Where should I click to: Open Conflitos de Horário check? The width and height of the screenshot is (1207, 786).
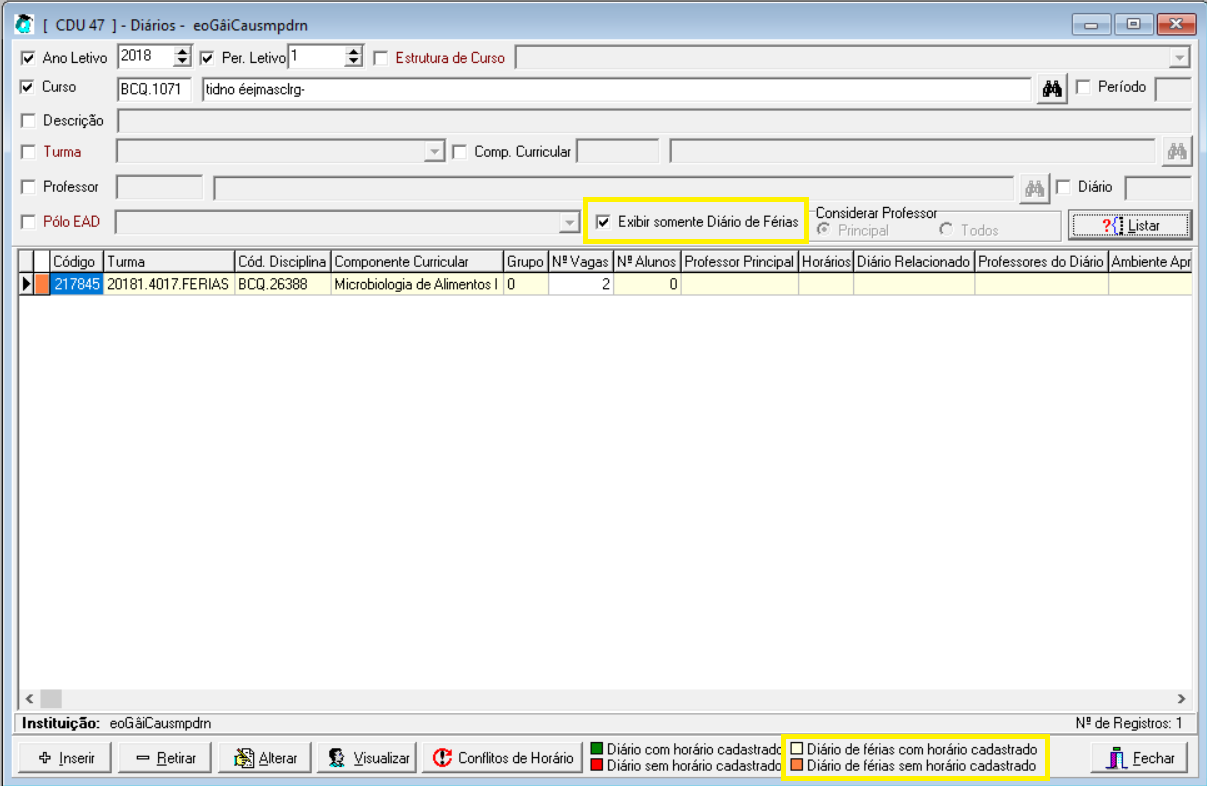(x=503, y=758)
